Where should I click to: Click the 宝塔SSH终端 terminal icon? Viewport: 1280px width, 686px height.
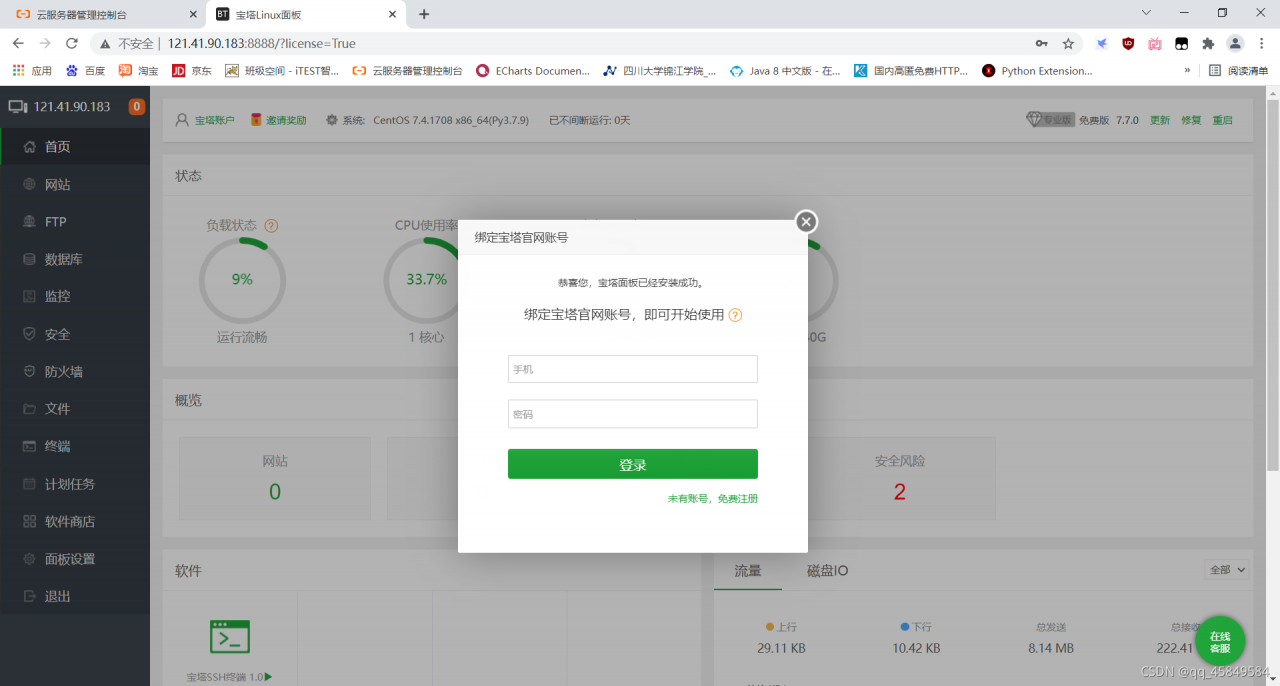coord(230,636)
